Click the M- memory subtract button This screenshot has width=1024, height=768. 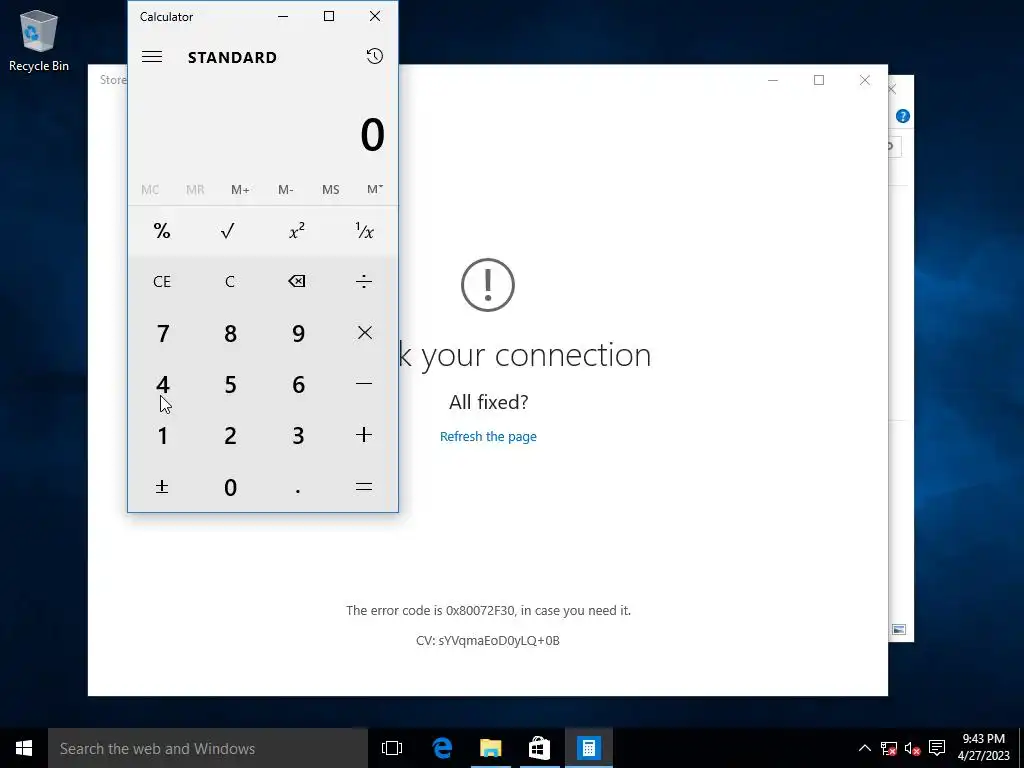click(x=285, y=189)
